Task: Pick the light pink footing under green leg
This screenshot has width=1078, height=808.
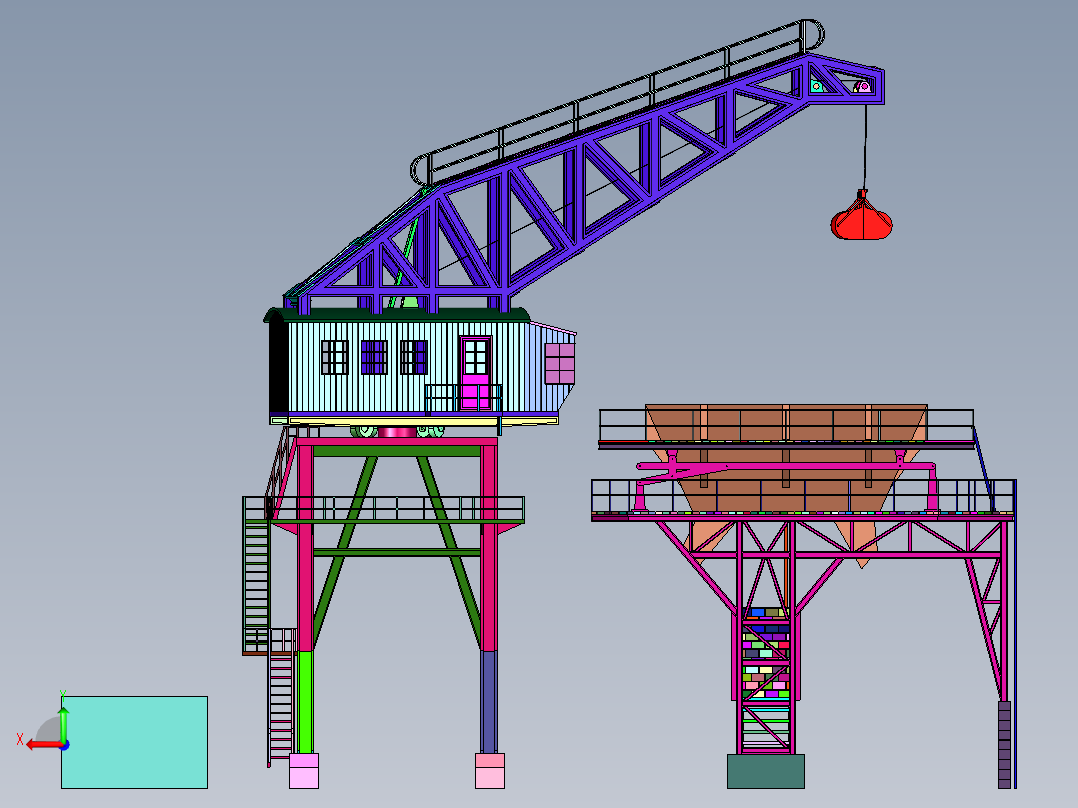Action: click(304, 771)
